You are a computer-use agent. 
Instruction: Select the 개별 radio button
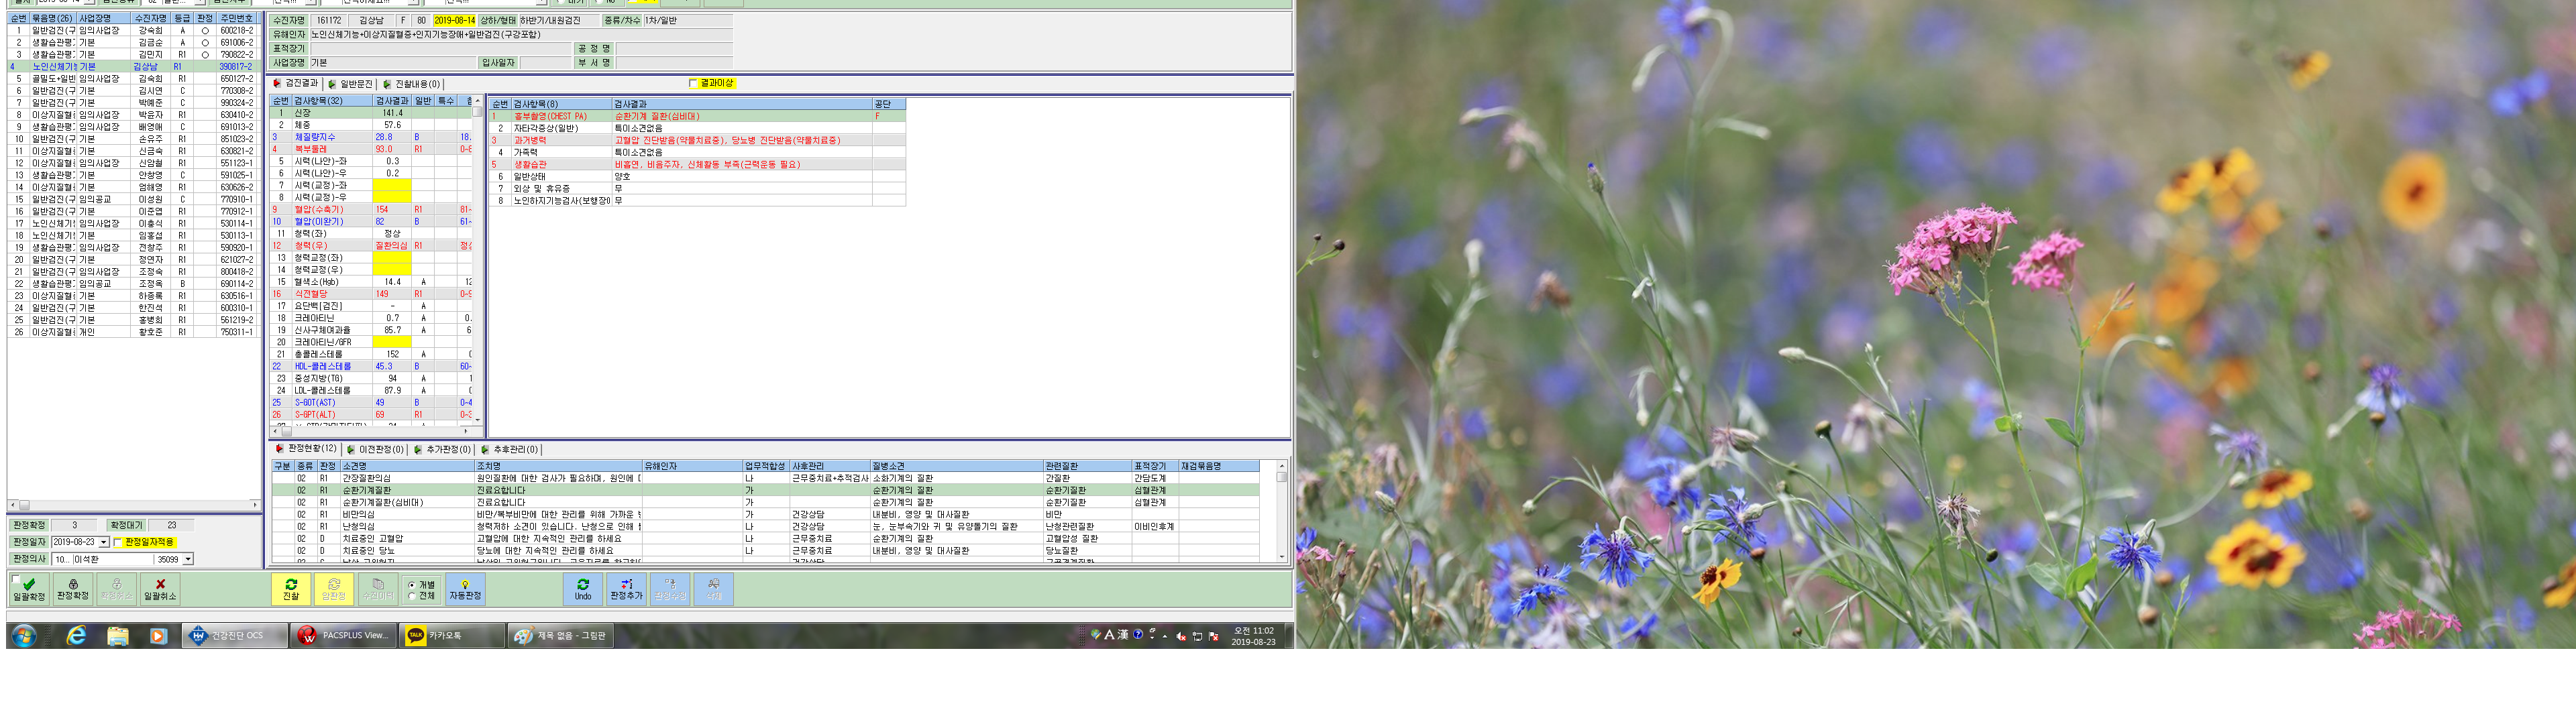(x=412, y=584)
